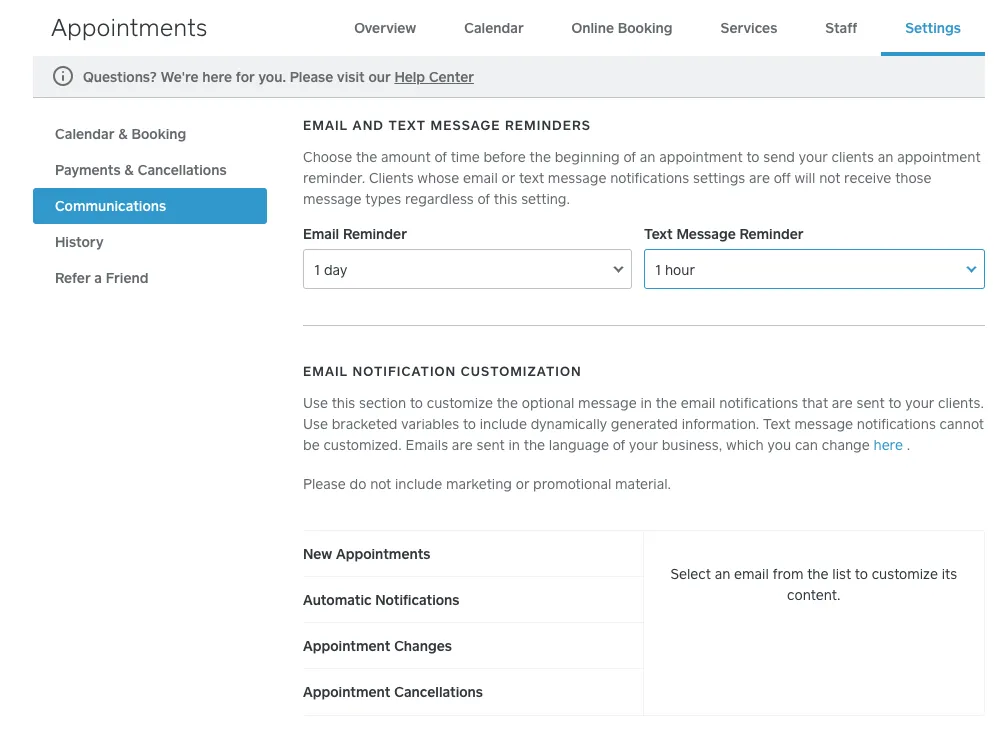Open Payments & Cancellations settings
994x742 pixels.
(x=139, y=170)
